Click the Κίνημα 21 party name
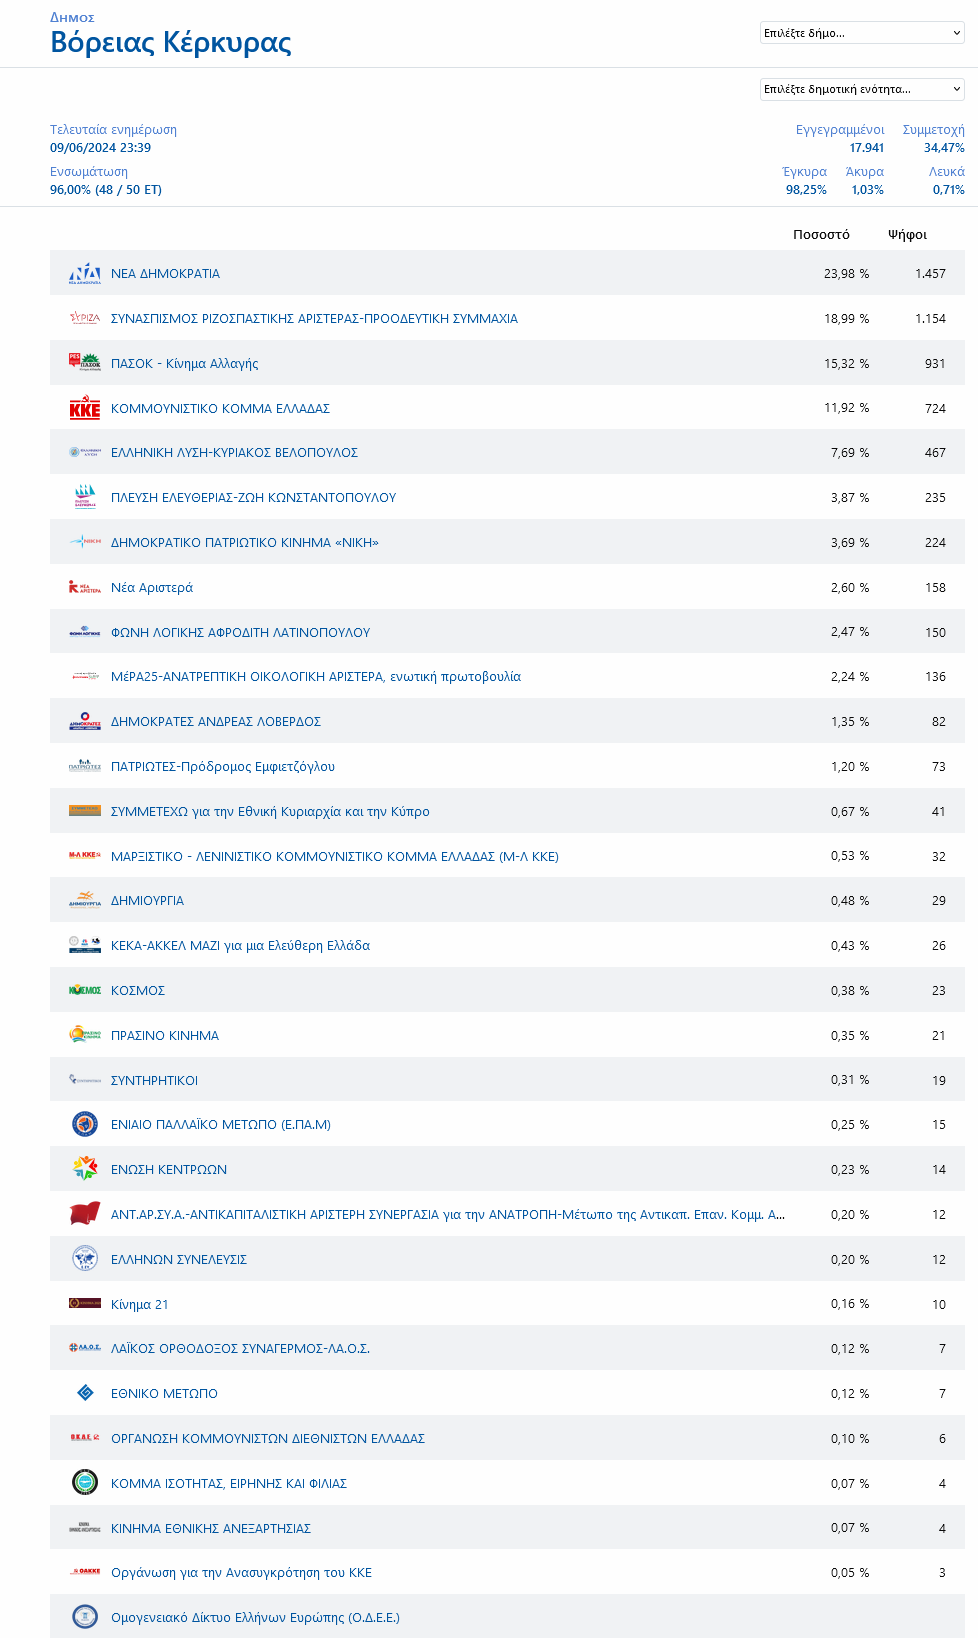The height and width of the screenshot is (1638, 978). pos(140,1305)
